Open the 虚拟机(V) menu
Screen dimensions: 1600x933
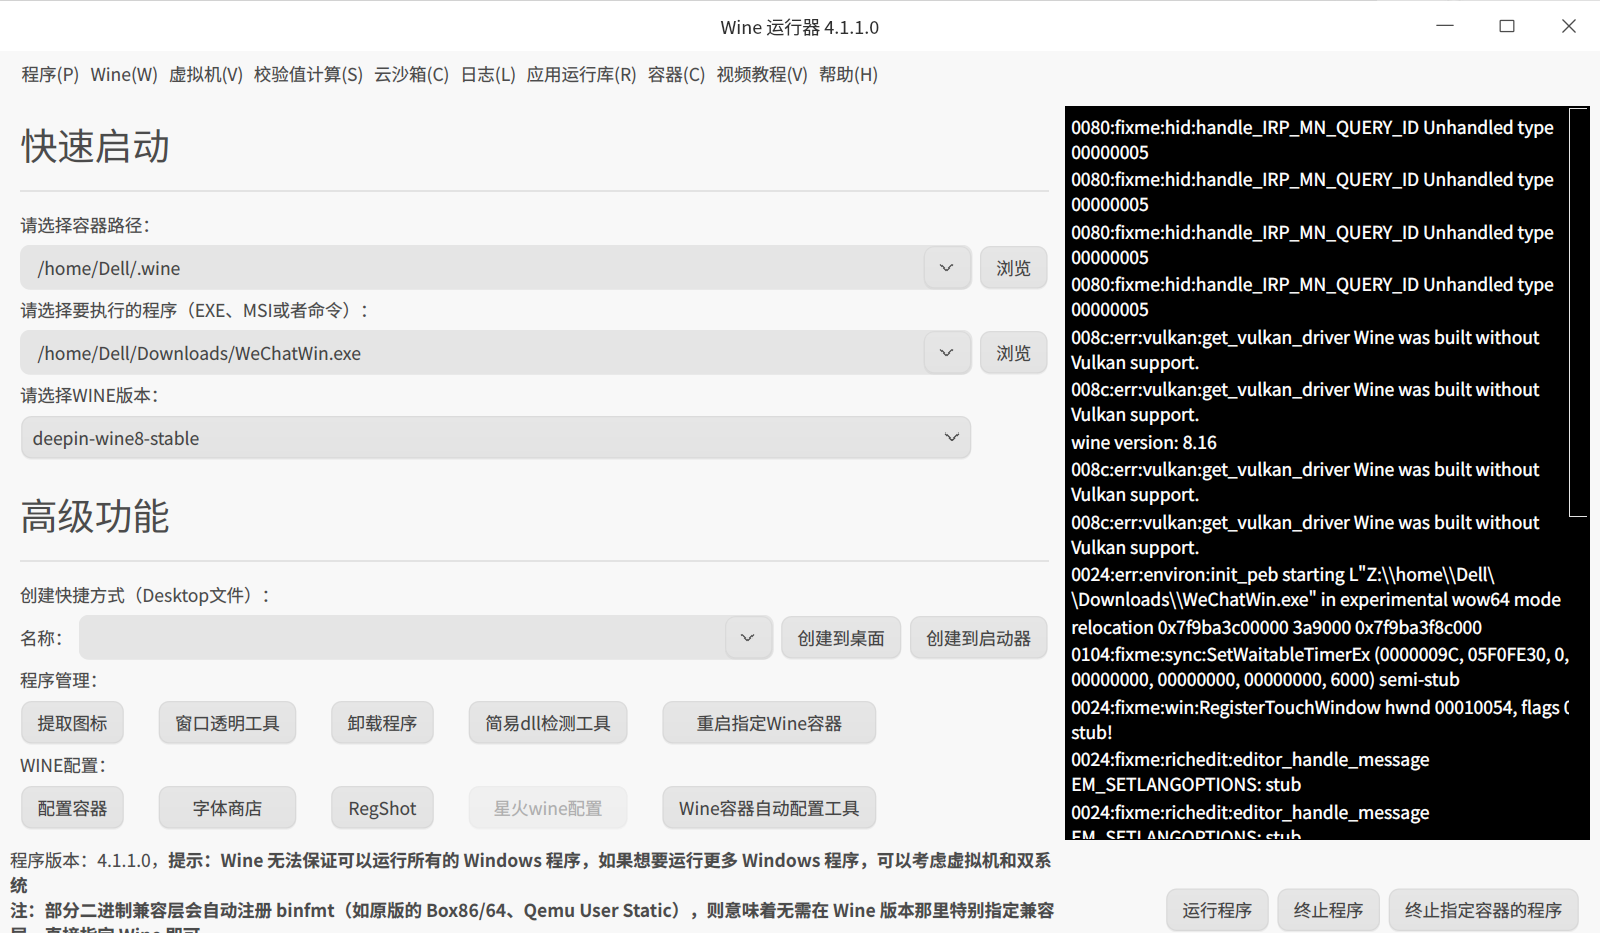pos(206,75)
